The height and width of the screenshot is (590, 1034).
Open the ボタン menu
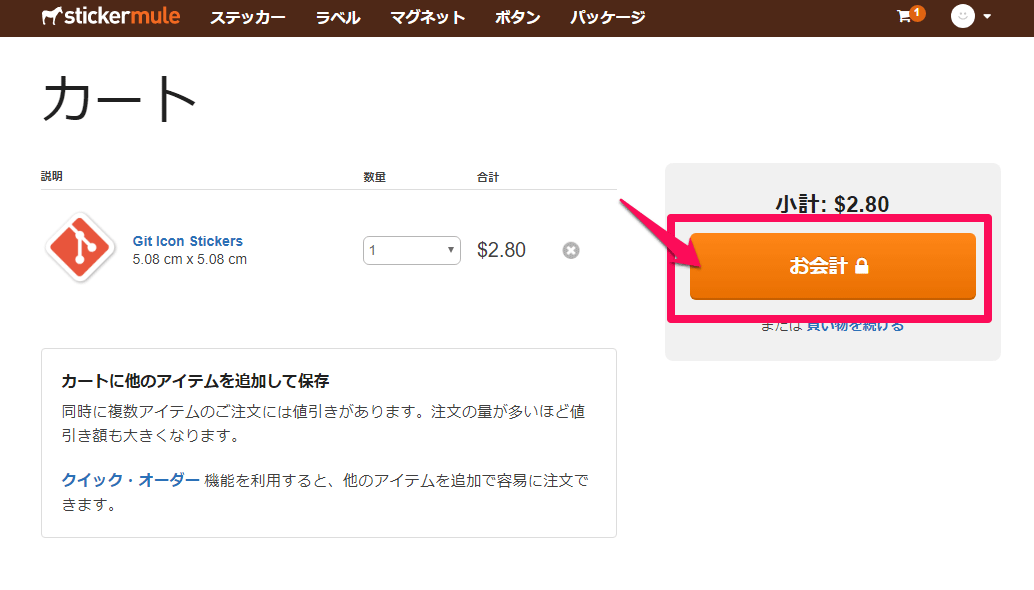click(x=518, y=17)
